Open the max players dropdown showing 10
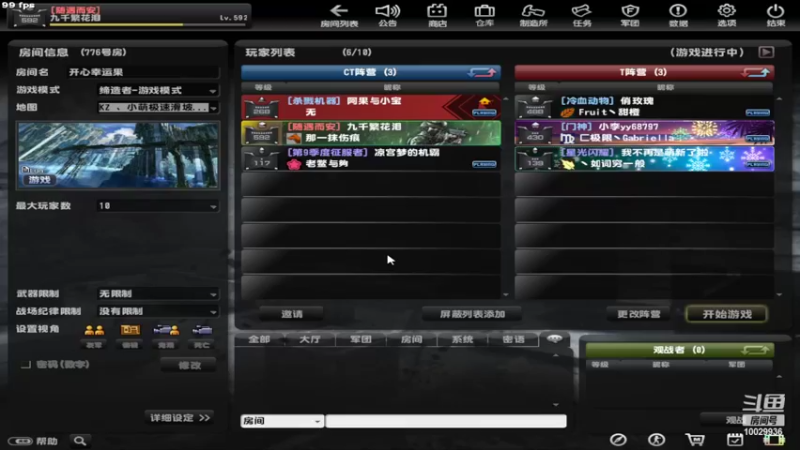This screenshot has width=800, height=450. [158, 206]
